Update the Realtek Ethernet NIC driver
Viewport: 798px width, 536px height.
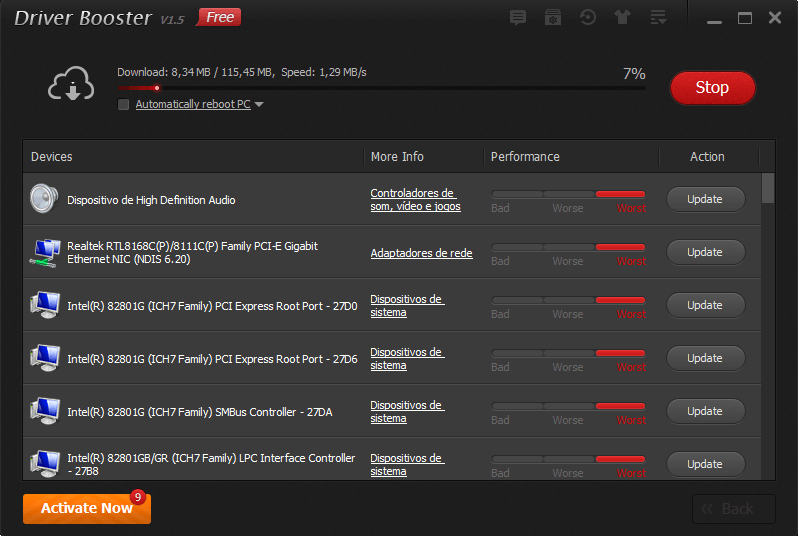point(705,252)
